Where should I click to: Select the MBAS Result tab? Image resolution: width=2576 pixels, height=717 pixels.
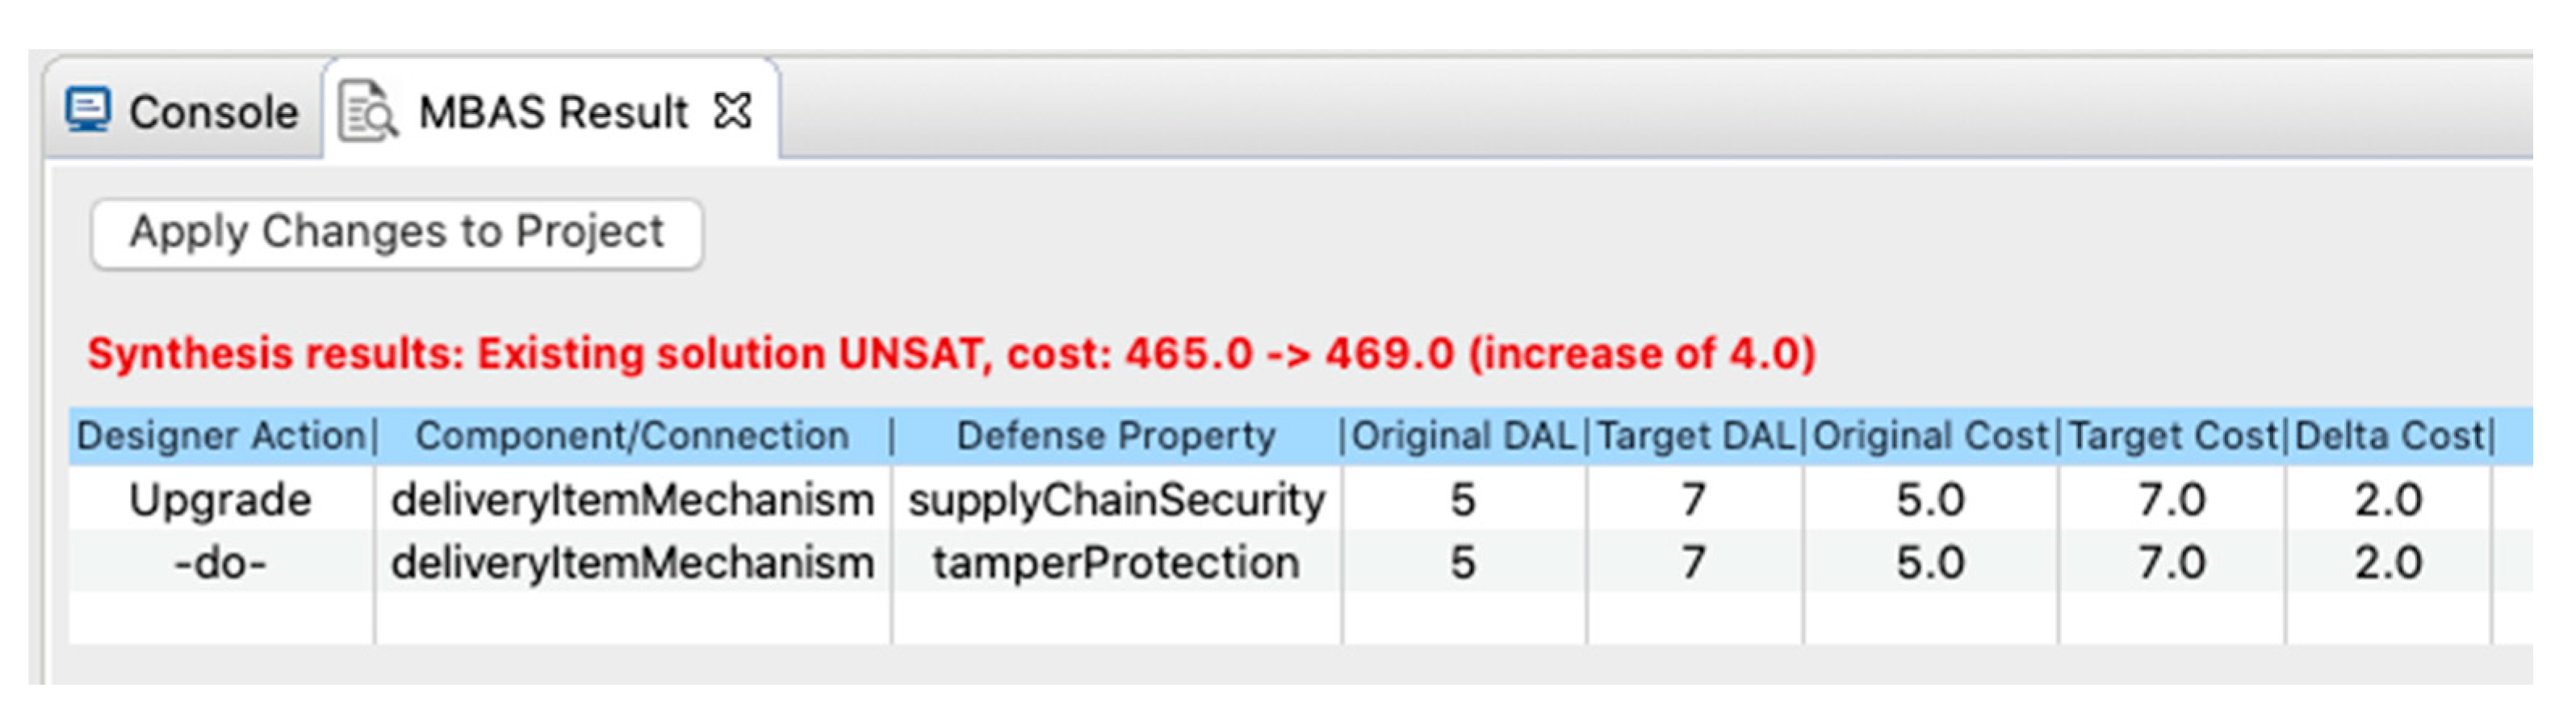coord(552,112)
